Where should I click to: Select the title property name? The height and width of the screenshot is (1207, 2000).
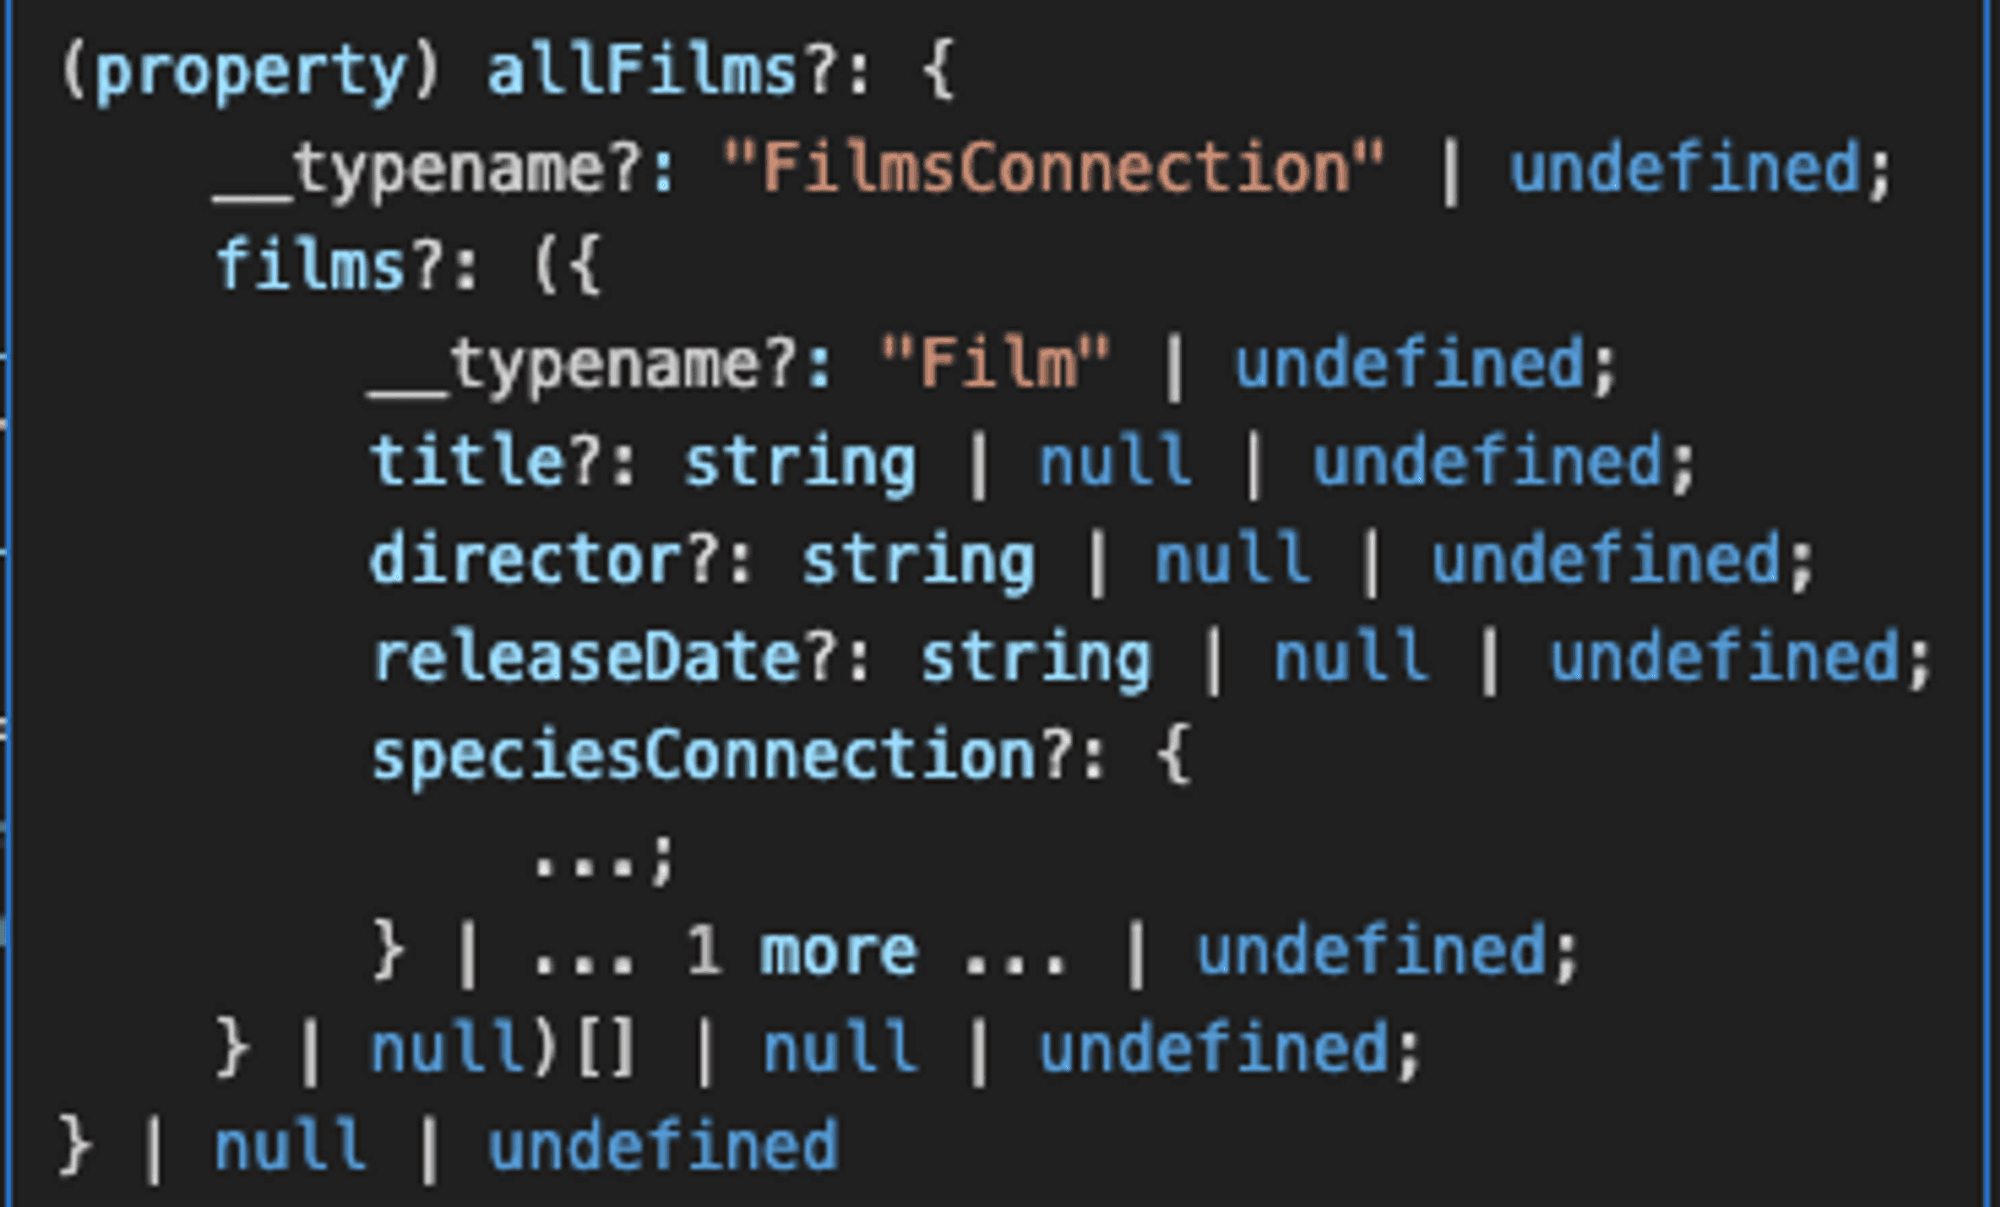(x=467, y=461)
